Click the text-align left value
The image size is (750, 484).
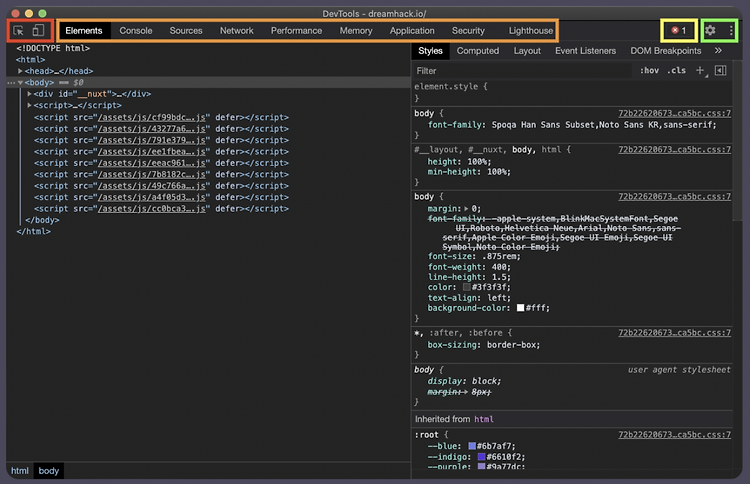pyautogui.click(x=499, y=297)
